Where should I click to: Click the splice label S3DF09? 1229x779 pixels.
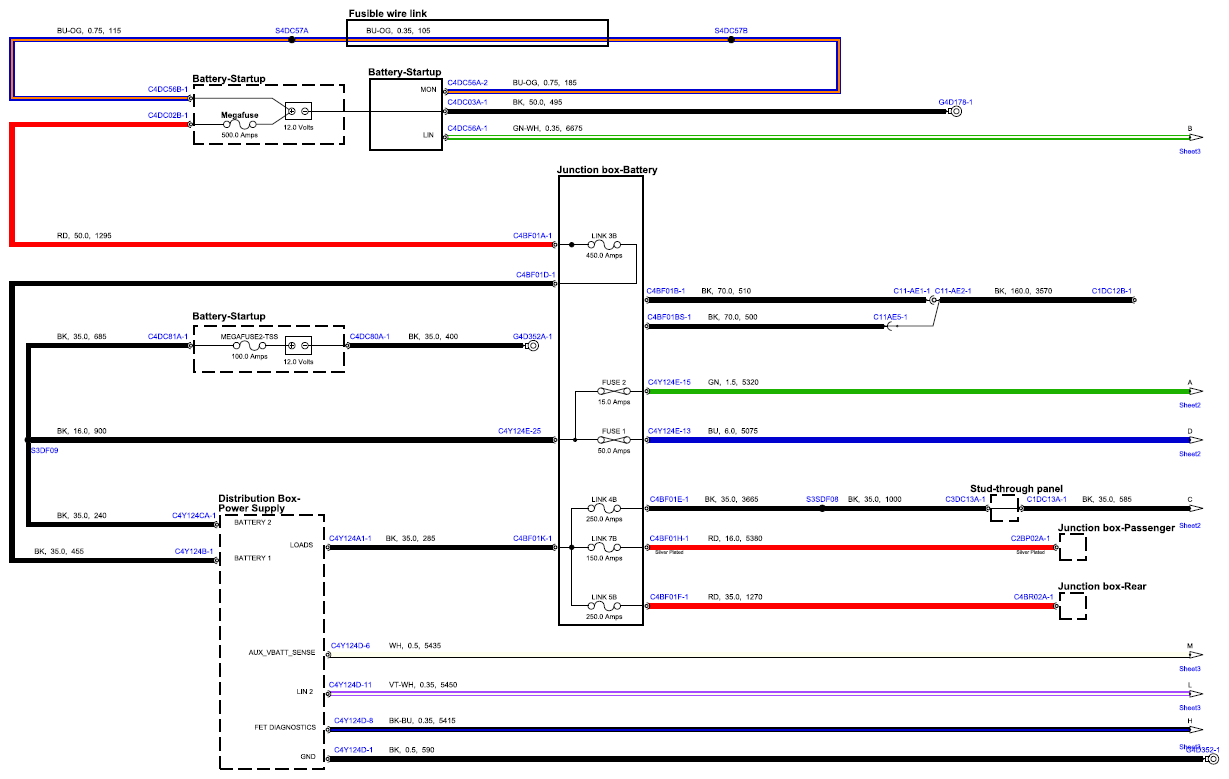pos(43,450)
